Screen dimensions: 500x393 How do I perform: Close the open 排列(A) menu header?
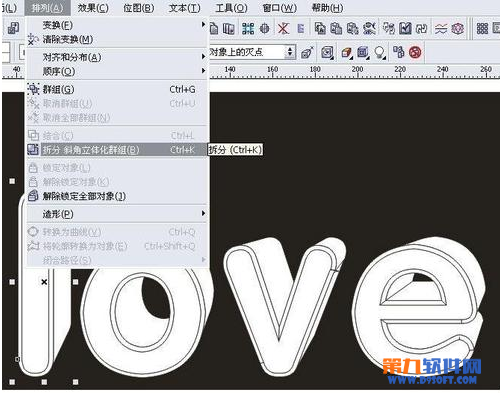(x=47, y=8)
